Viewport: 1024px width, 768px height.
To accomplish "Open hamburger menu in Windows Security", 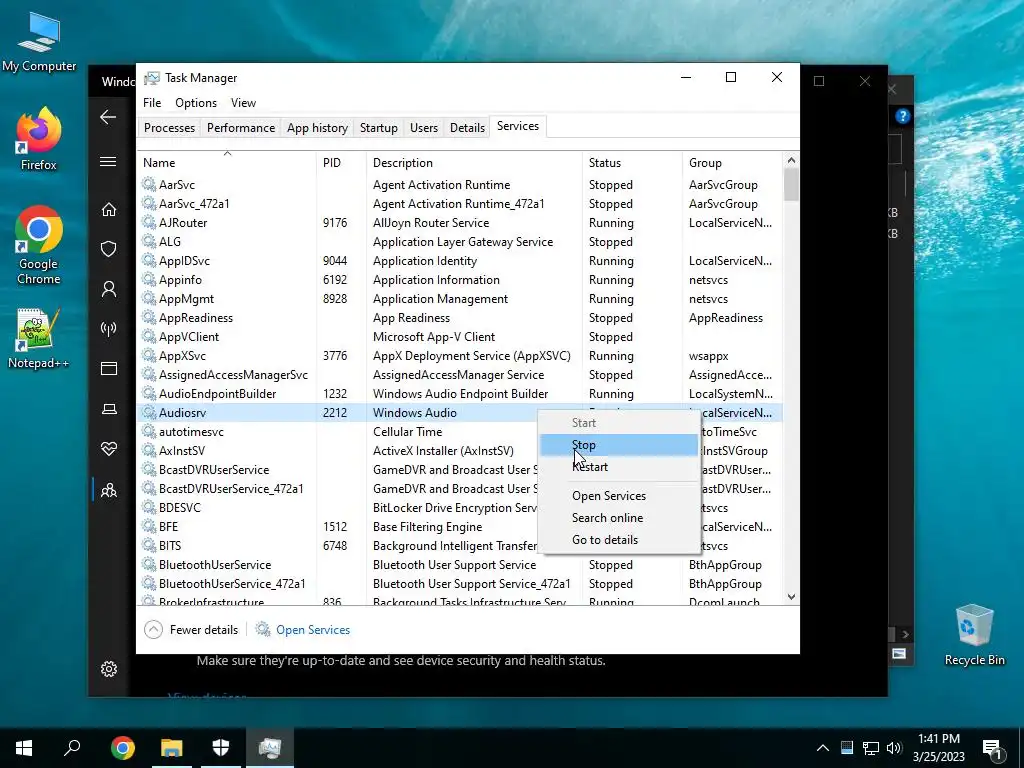I will (108, 161).
